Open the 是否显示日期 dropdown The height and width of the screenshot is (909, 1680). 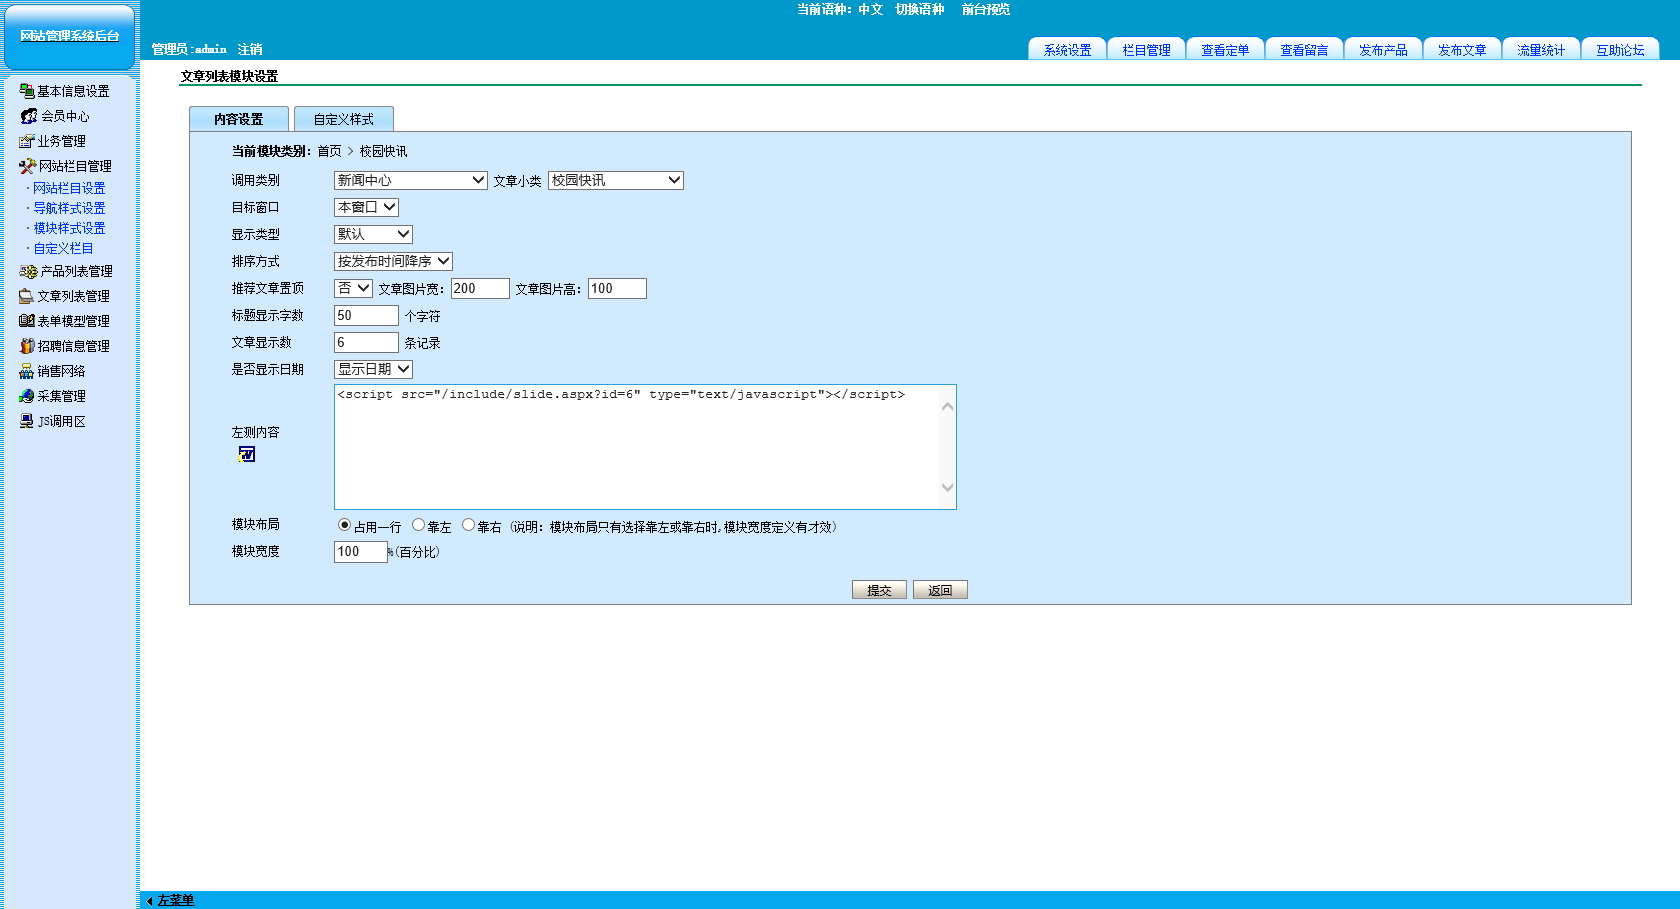tap(373, 369)
